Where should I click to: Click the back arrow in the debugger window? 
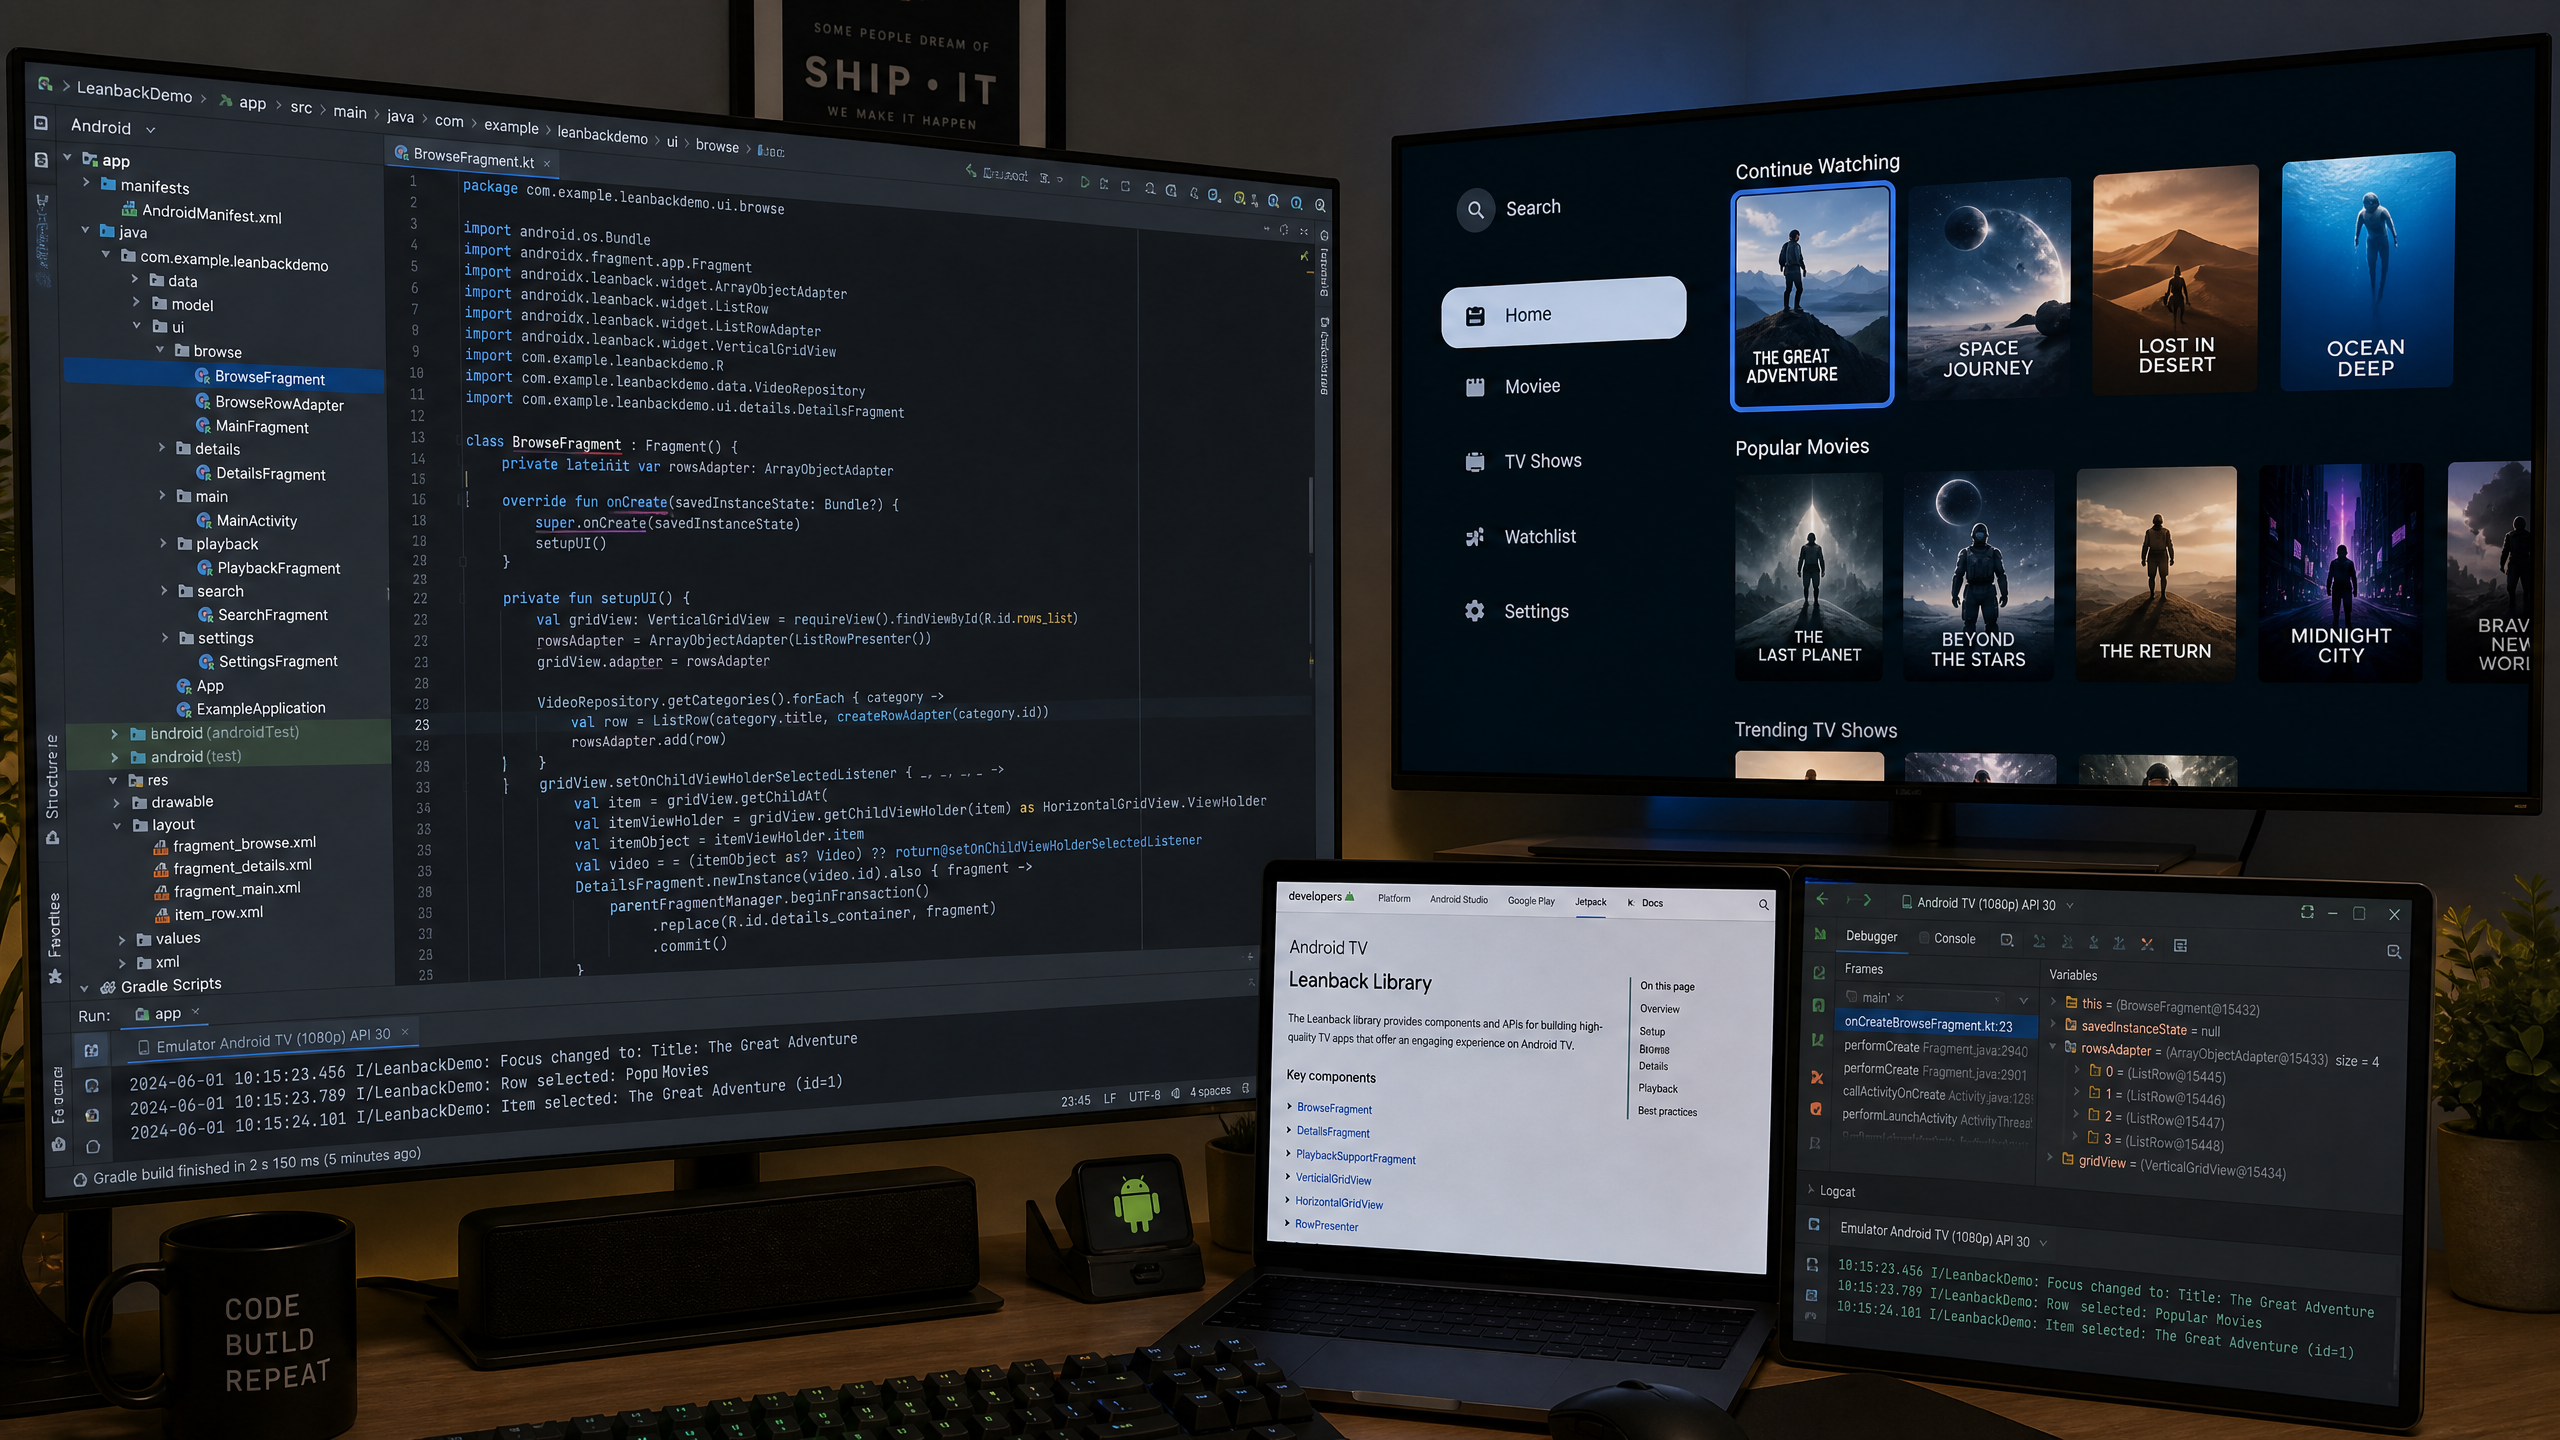click(1821, 899)
